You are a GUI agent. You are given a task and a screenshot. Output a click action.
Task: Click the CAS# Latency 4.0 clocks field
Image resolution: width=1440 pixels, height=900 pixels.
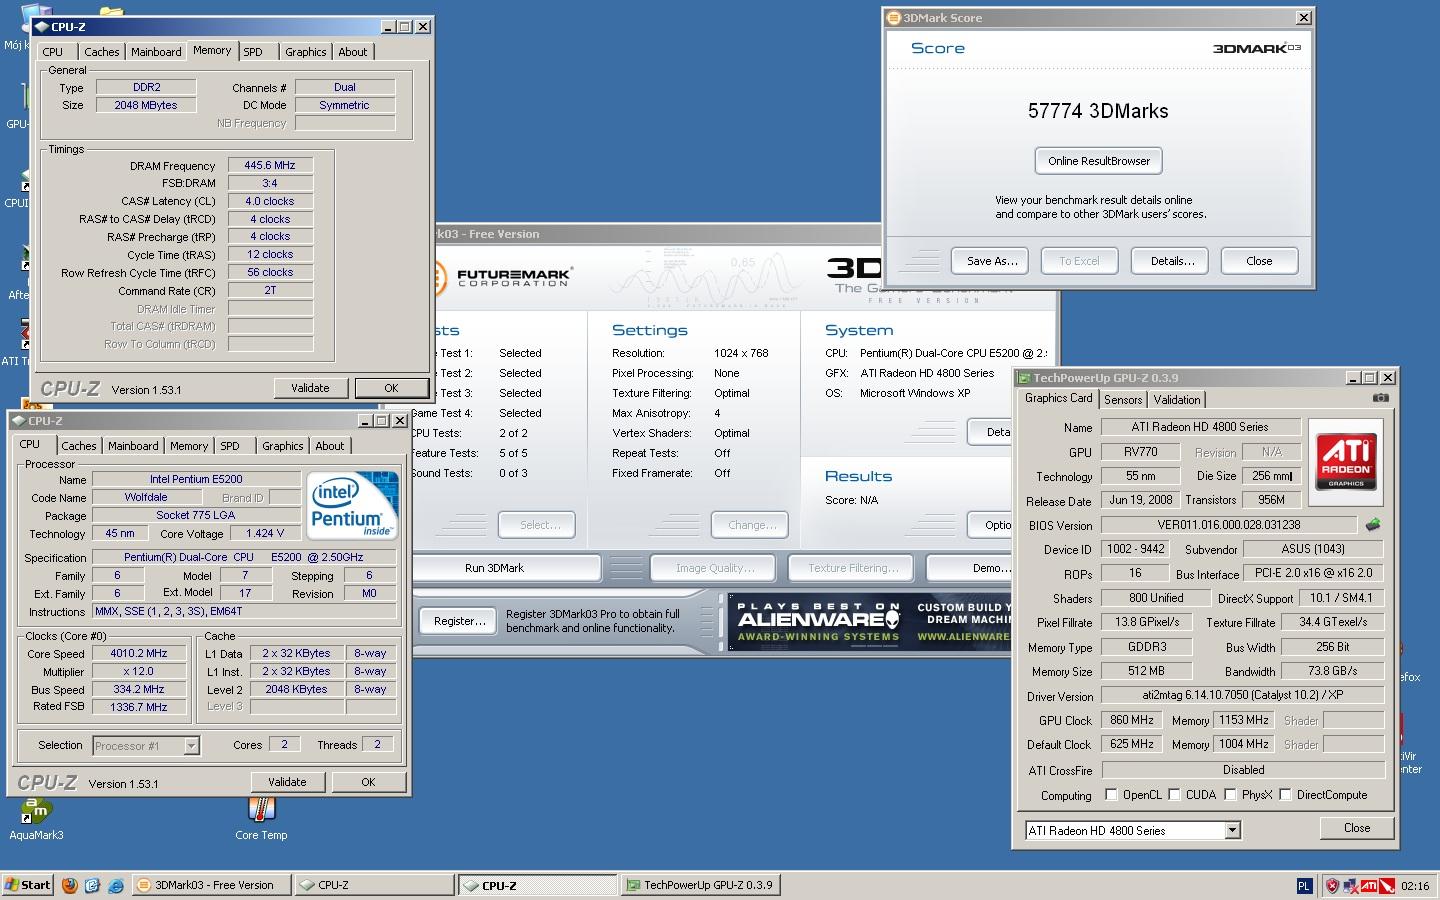click(x=270, y=201)
